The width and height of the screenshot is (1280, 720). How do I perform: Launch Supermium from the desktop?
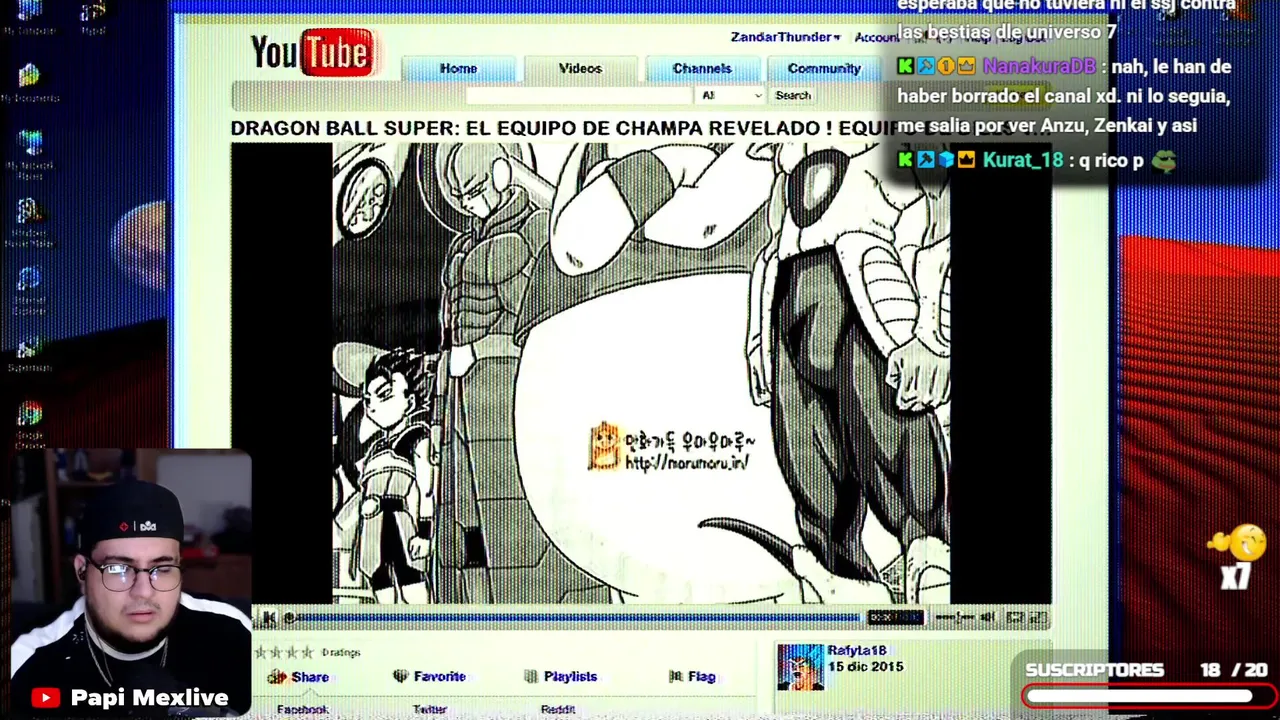click(30, 352)
